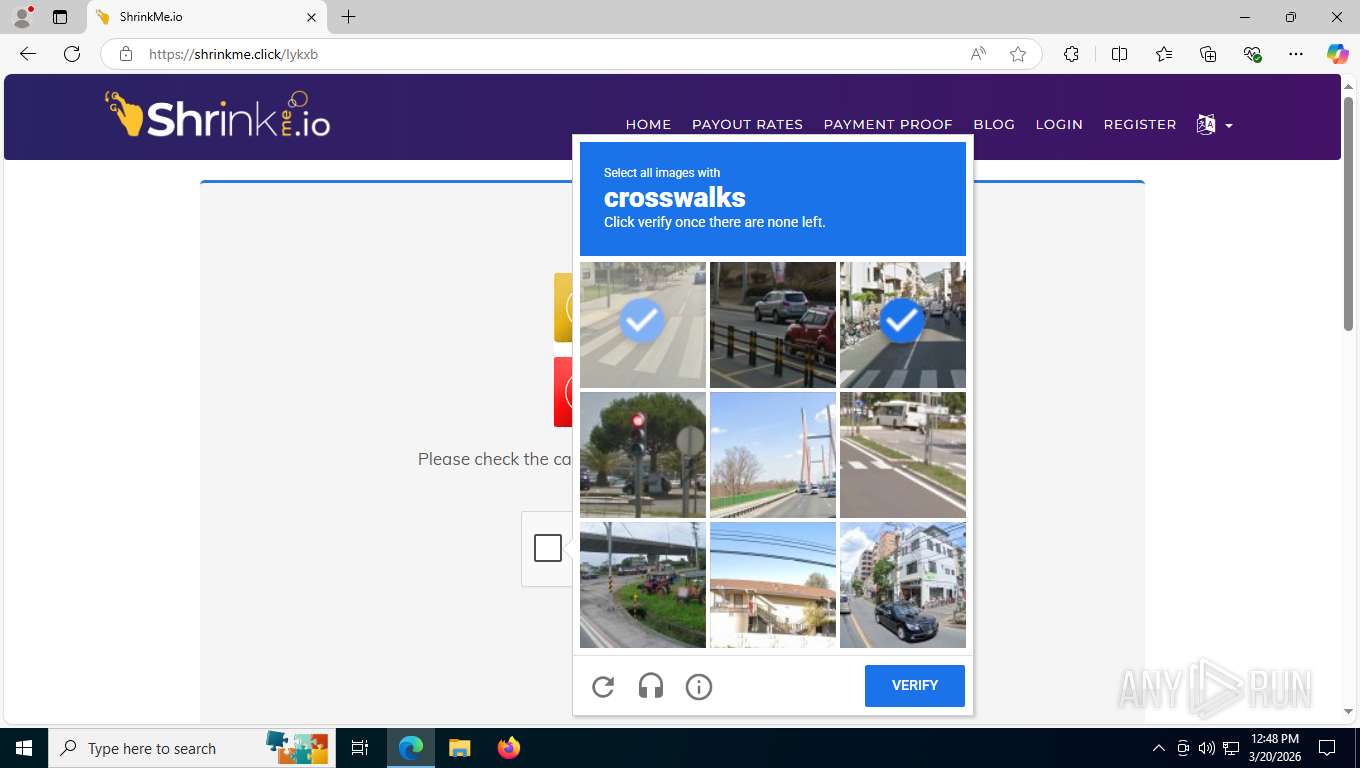The image size is (1360, 768).
Task: Refresh the browser page
Action: tap(72, 54)
